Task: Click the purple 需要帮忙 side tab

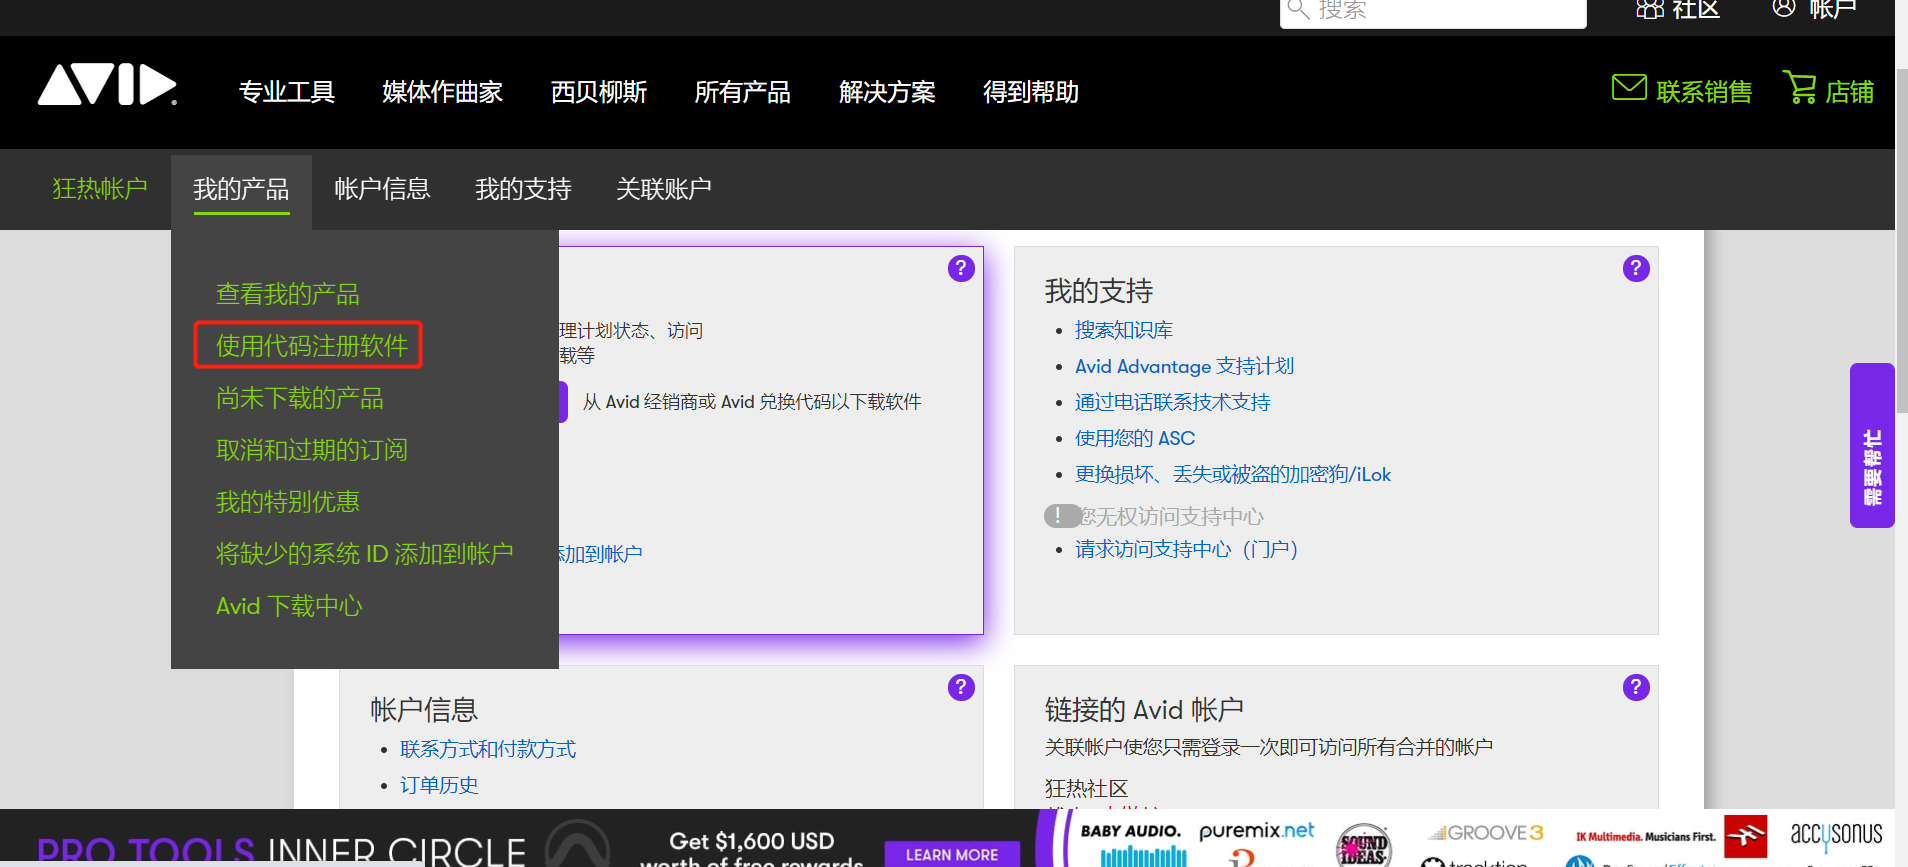Action: 1872,445
